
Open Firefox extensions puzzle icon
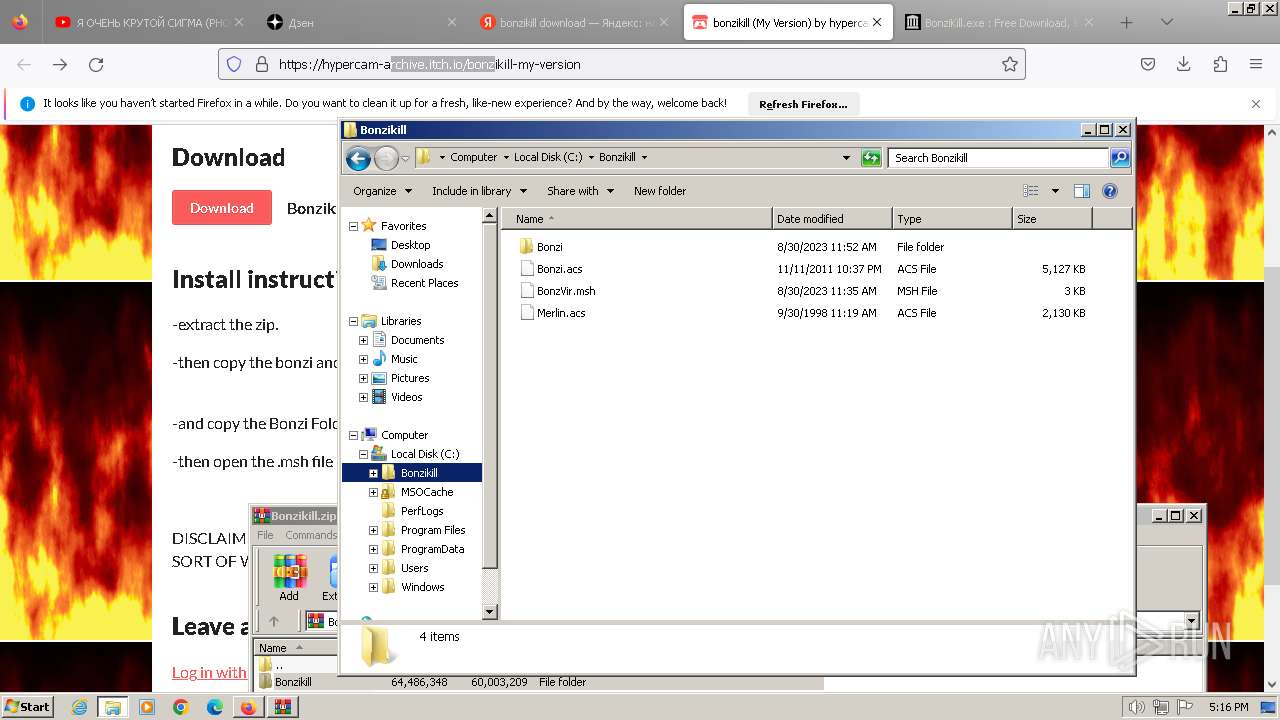coord(1220,64)
